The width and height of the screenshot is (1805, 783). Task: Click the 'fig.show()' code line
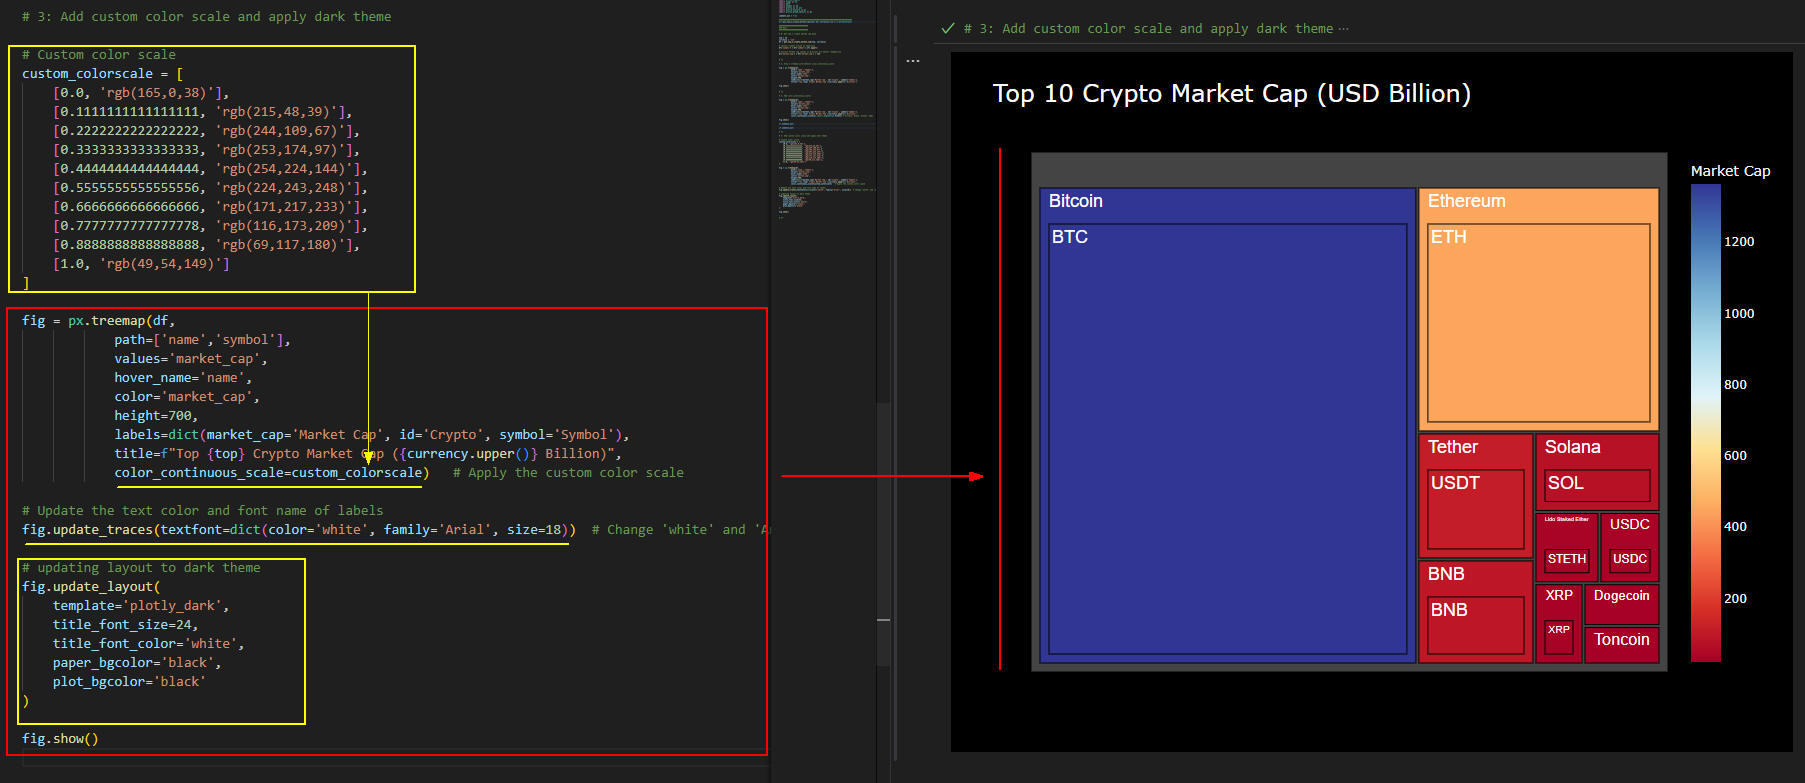tap(60, 739)
